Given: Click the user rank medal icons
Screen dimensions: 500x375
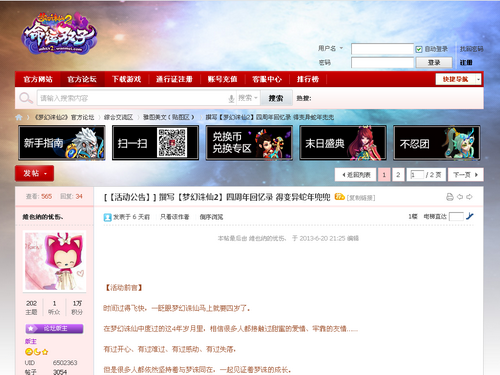Looking at the screenshot, I should pos(37,352).
